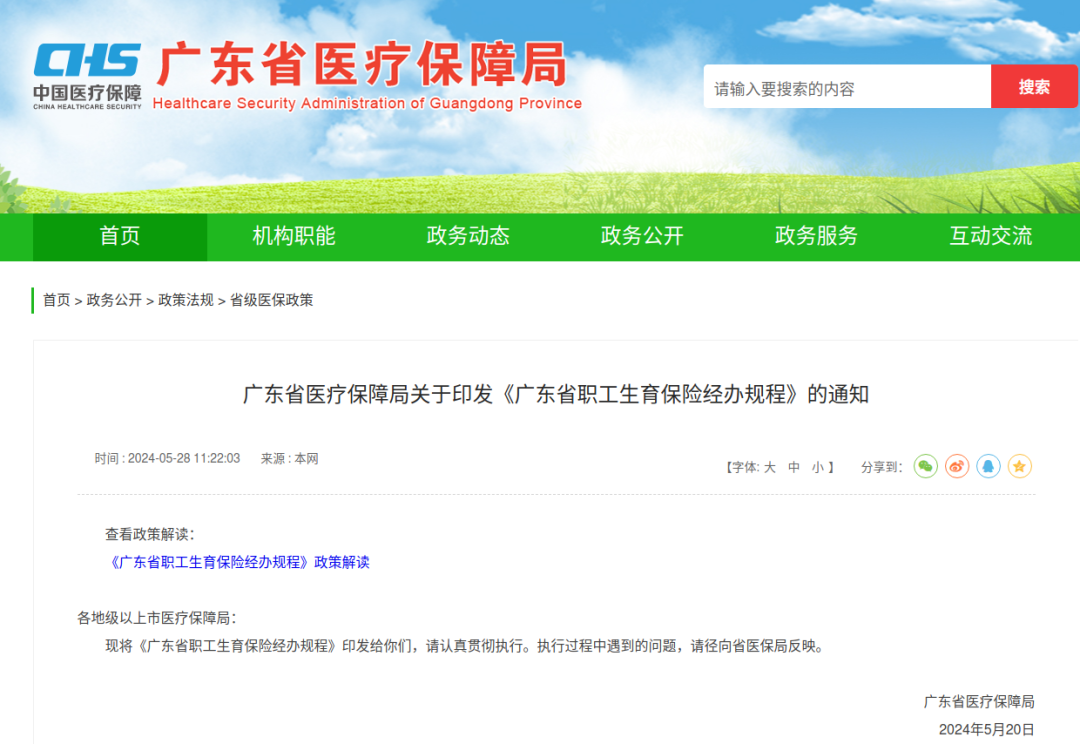Click the 搜索 search button
This screenshot has width=1080, height=744.
1034,86
